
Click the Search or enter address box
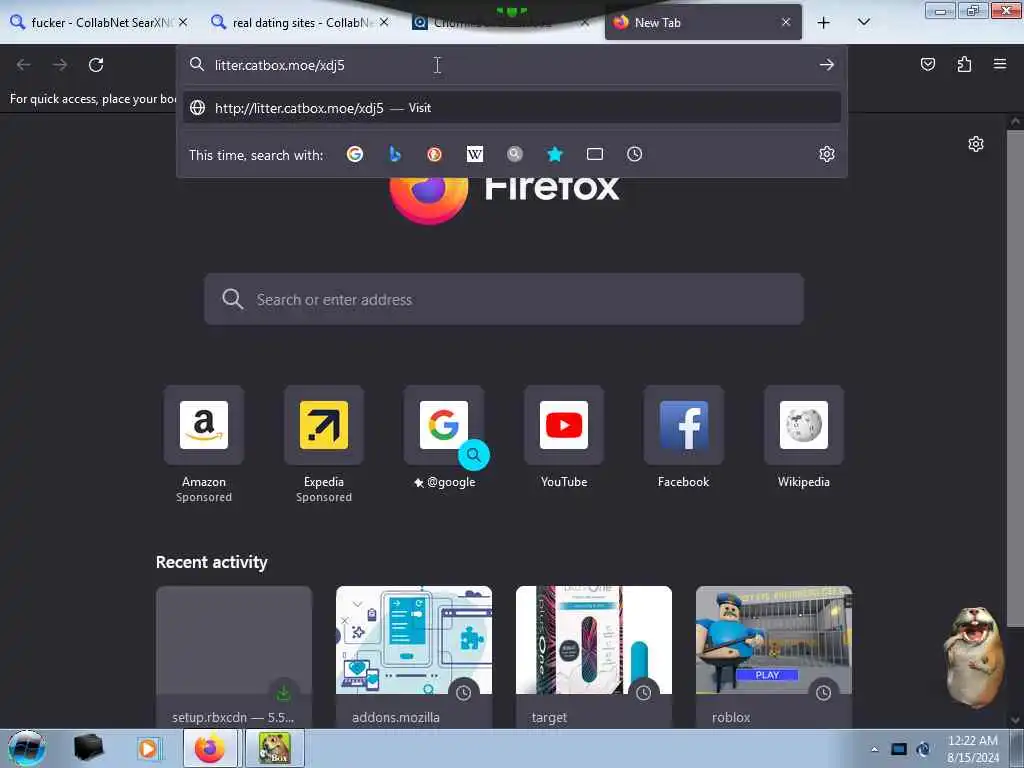tap(504, 299)
